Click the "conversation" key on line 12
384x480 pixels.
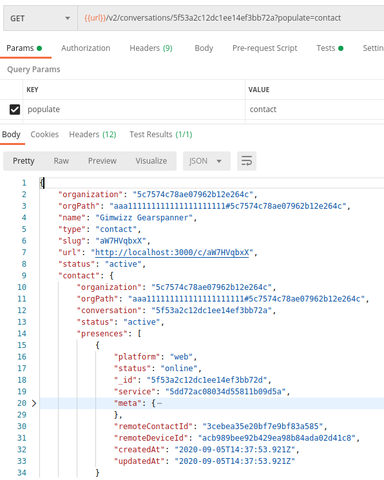tap(109, 310)
